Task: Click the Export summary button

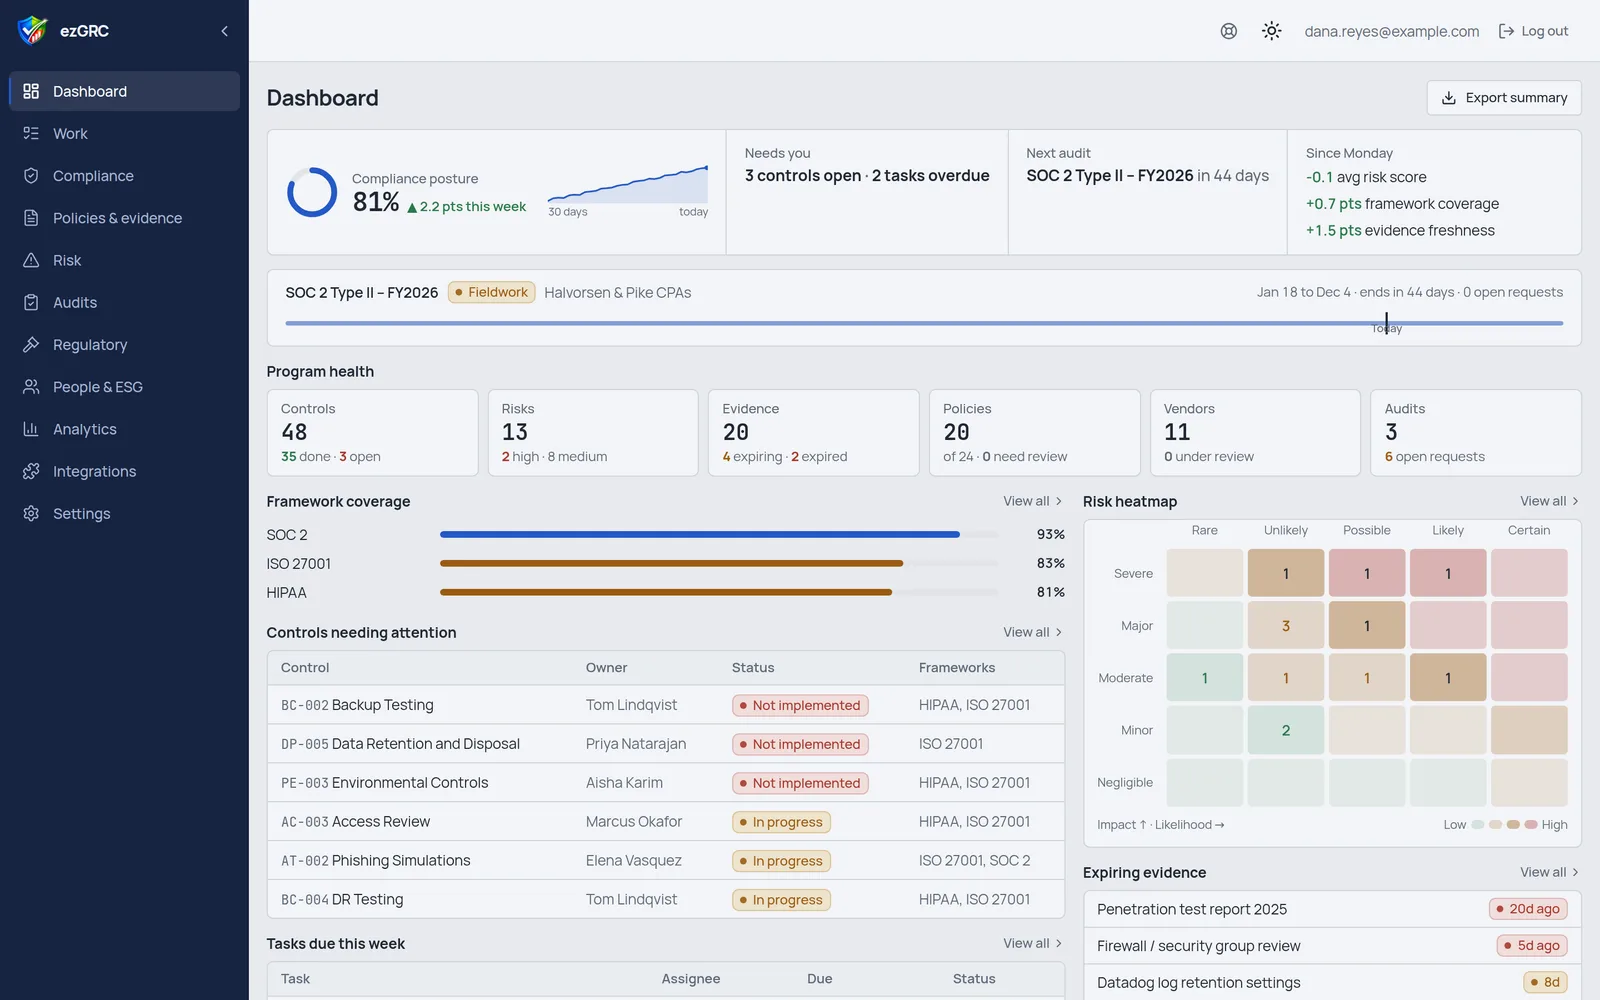Action: [x=1504, y=98]
